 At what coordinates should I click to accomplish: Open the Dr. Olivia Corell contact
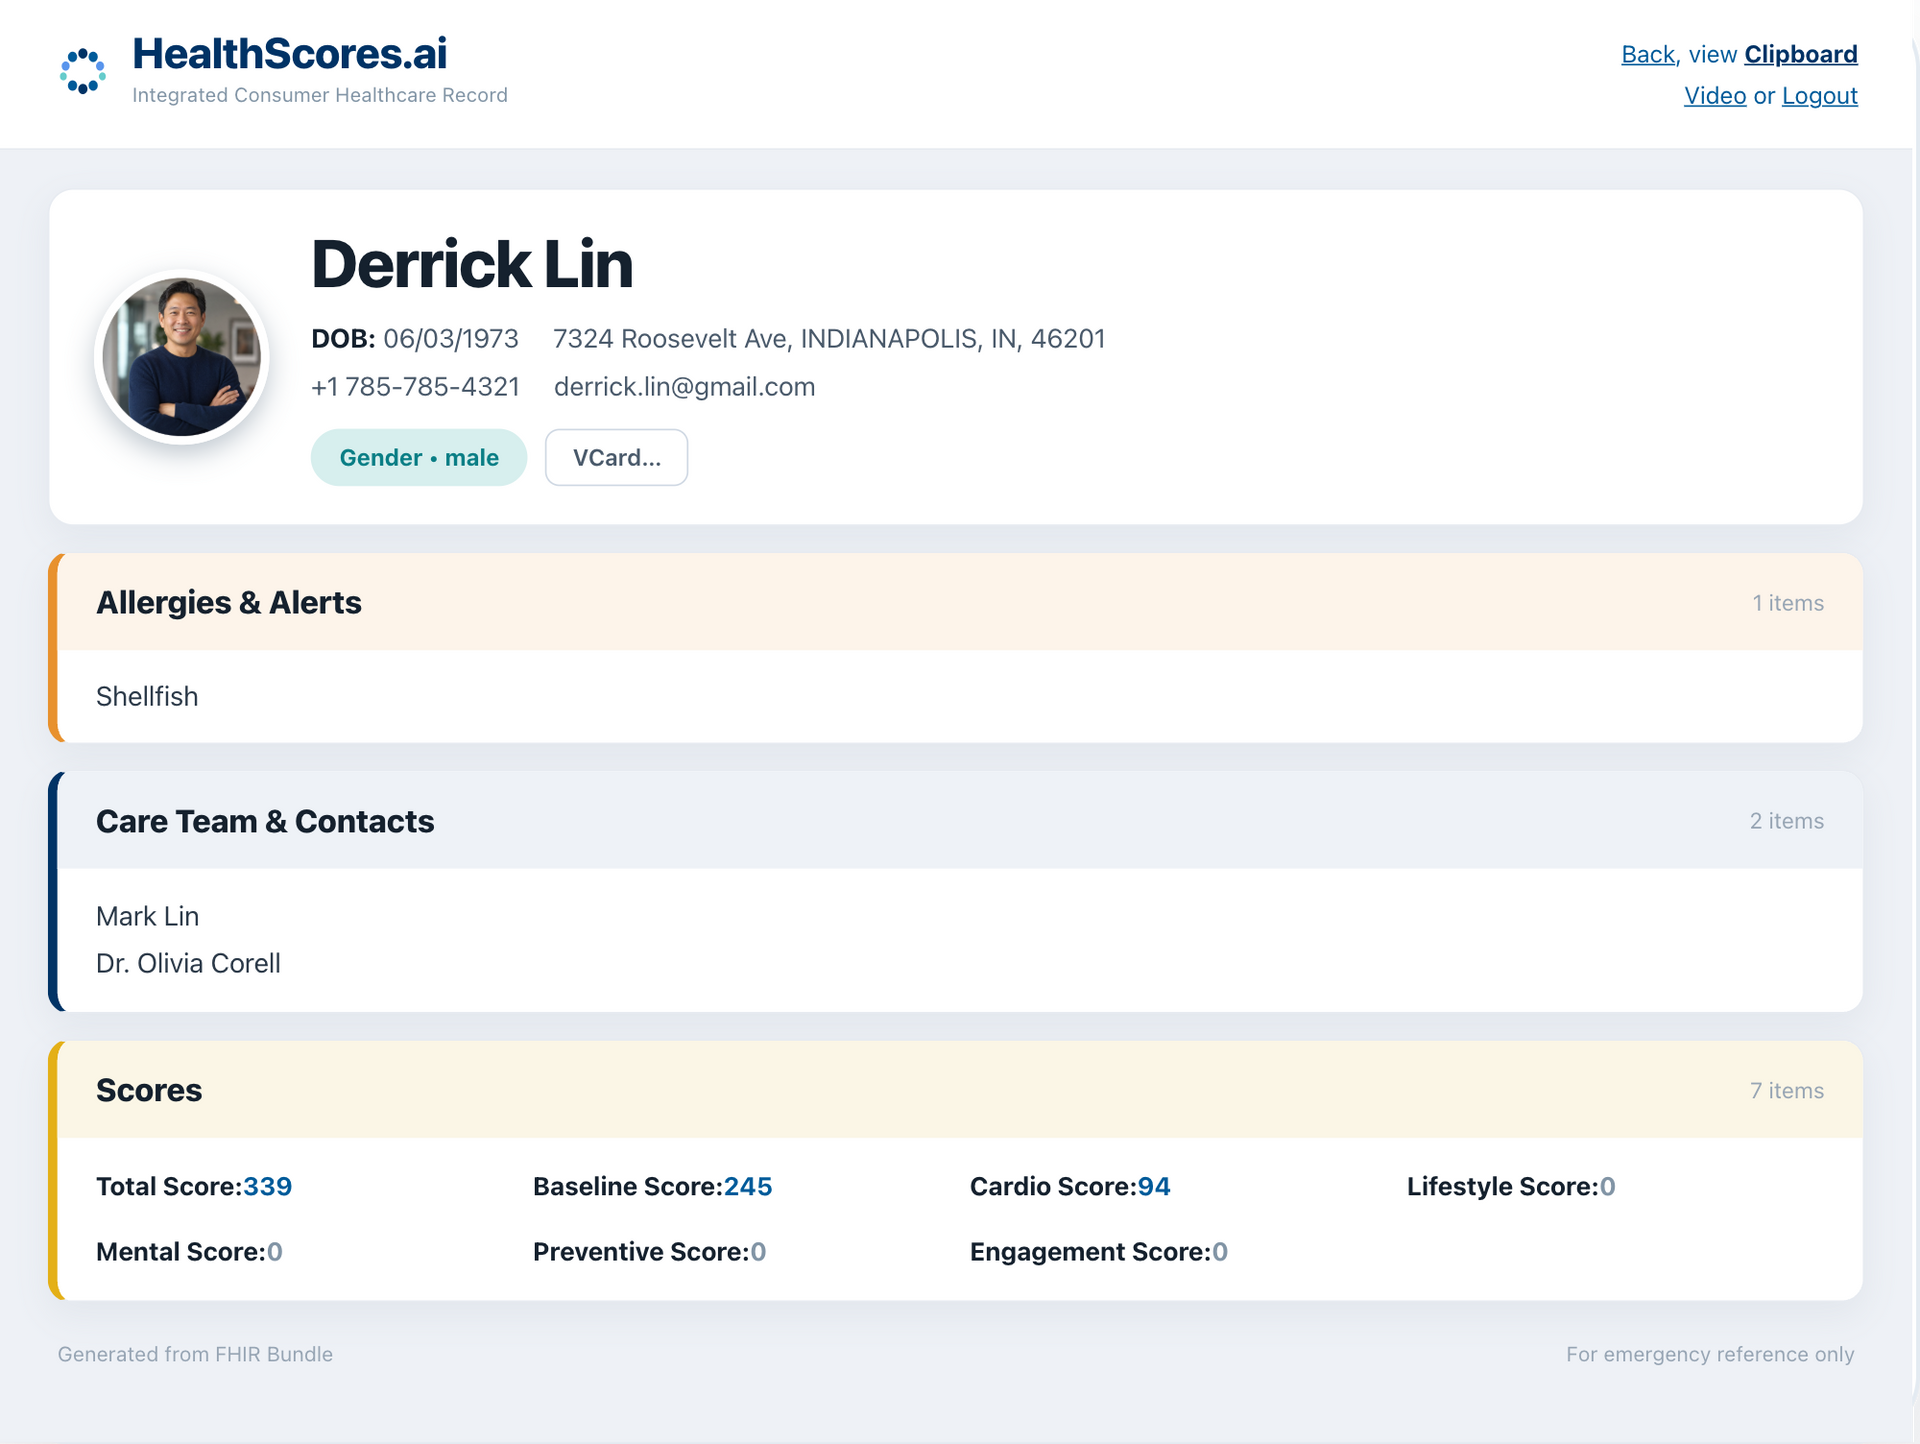(x=188, y=963)
